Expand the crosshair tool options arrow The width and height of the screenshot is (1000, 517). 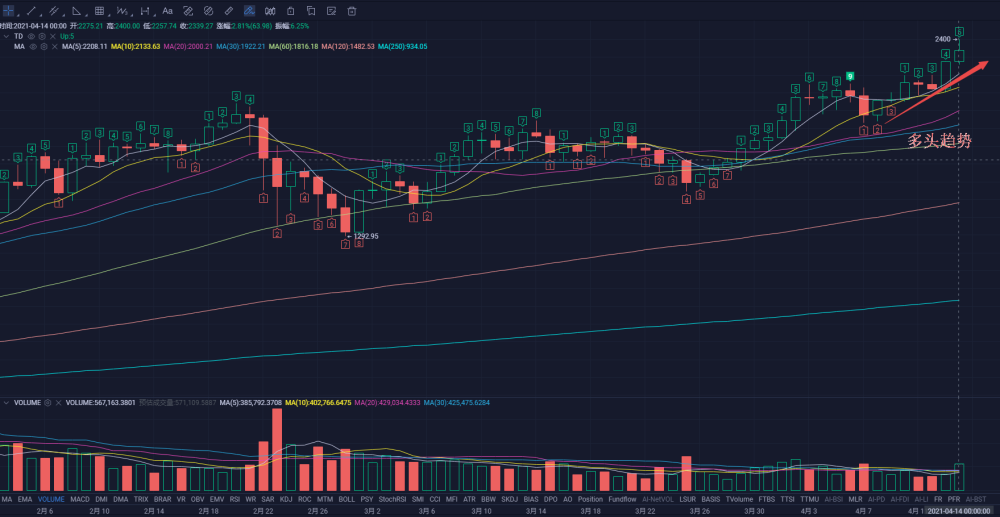[x=18, y=15]
